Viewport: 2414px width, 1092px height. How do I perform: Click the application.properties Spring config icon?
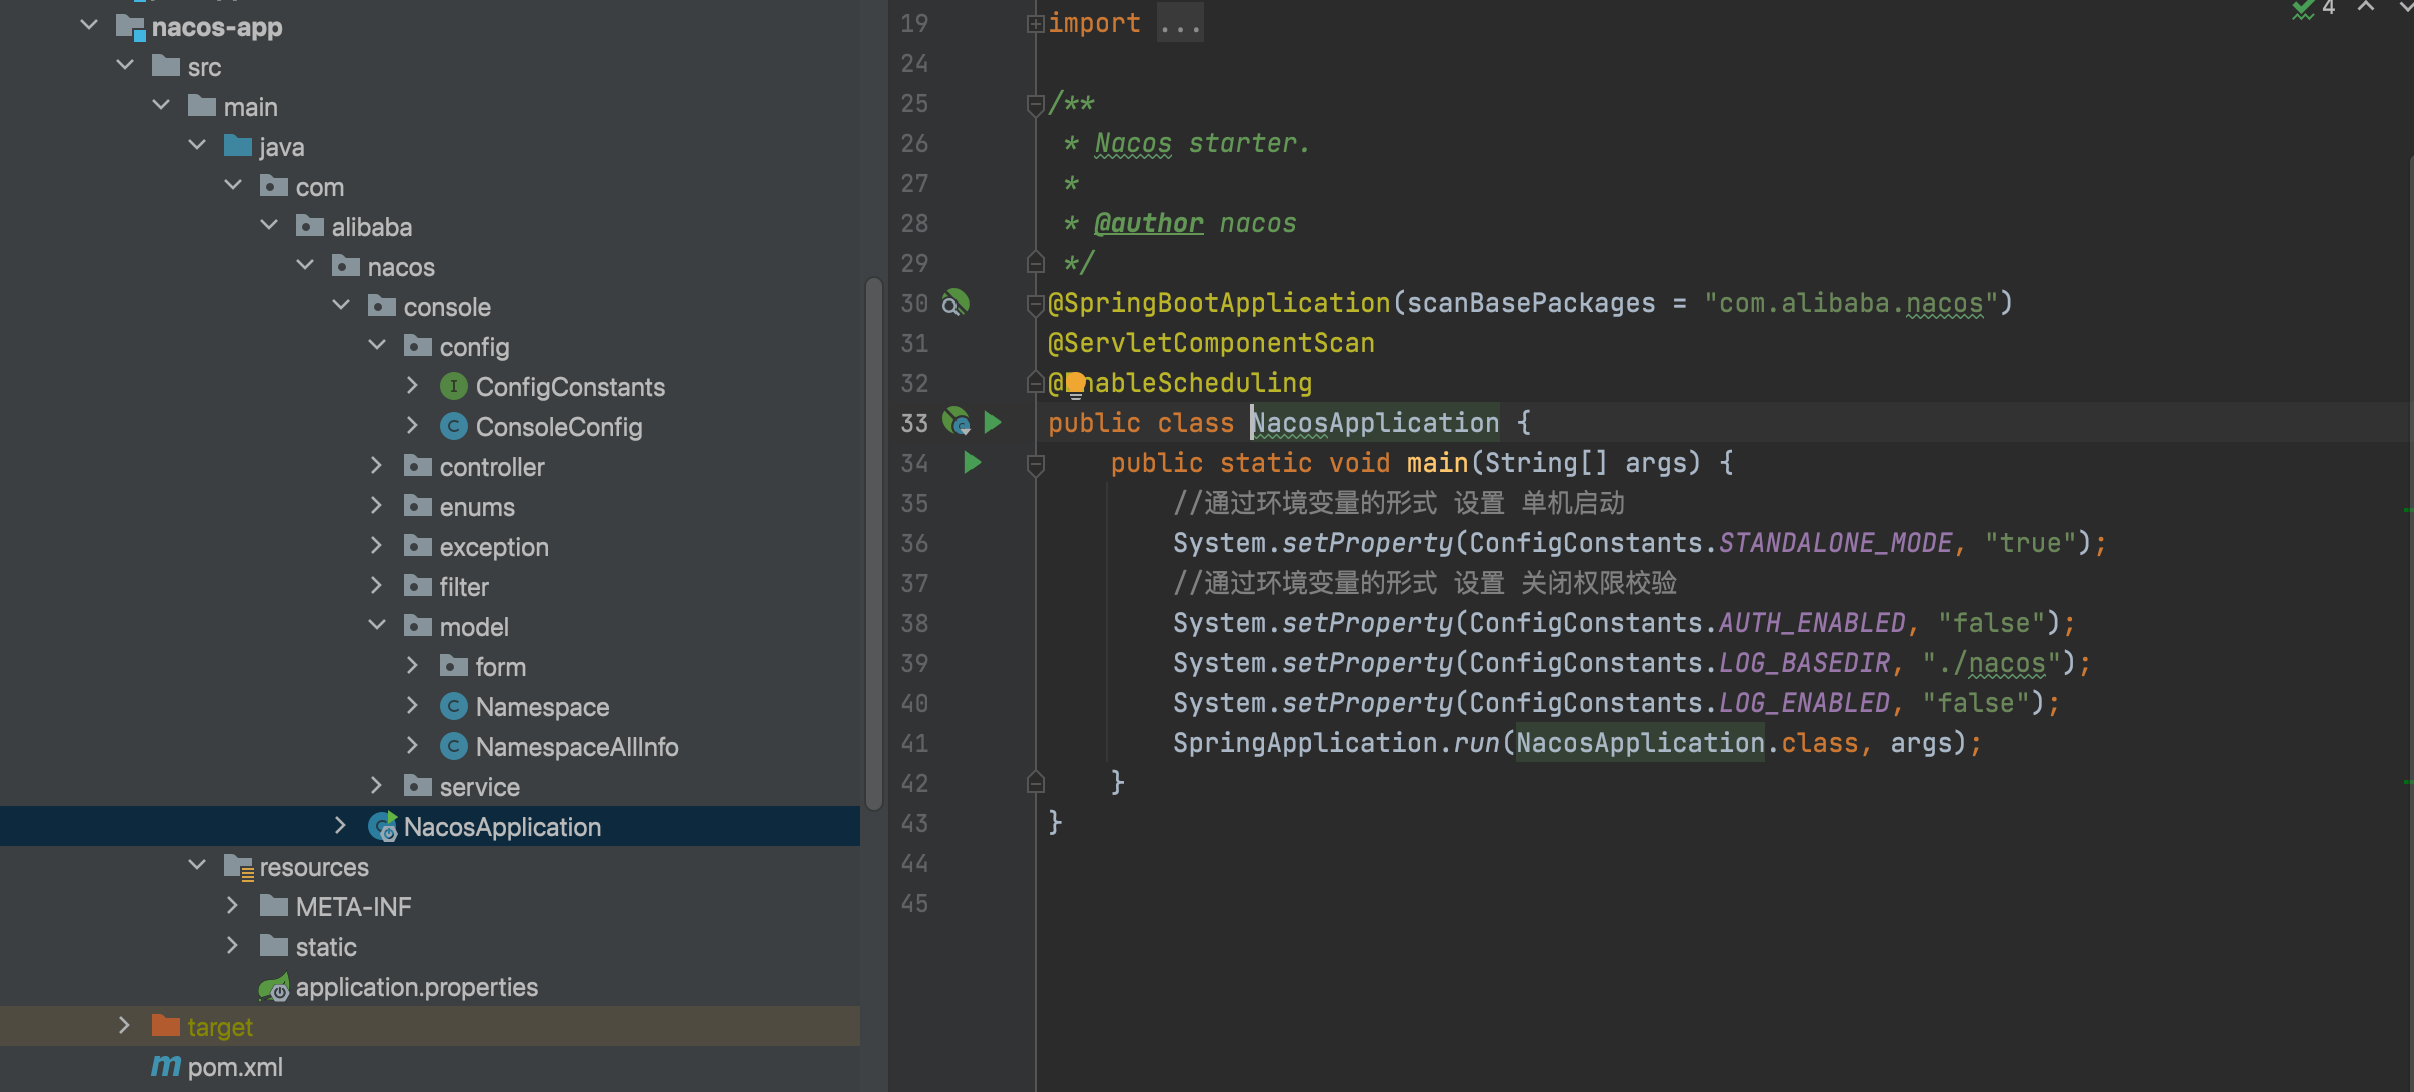click(274, 987)
